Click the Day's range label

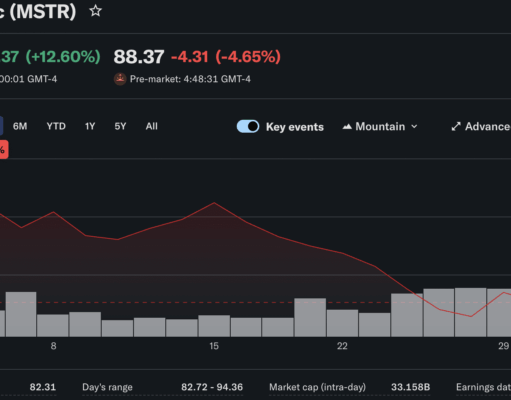point(107,387)
